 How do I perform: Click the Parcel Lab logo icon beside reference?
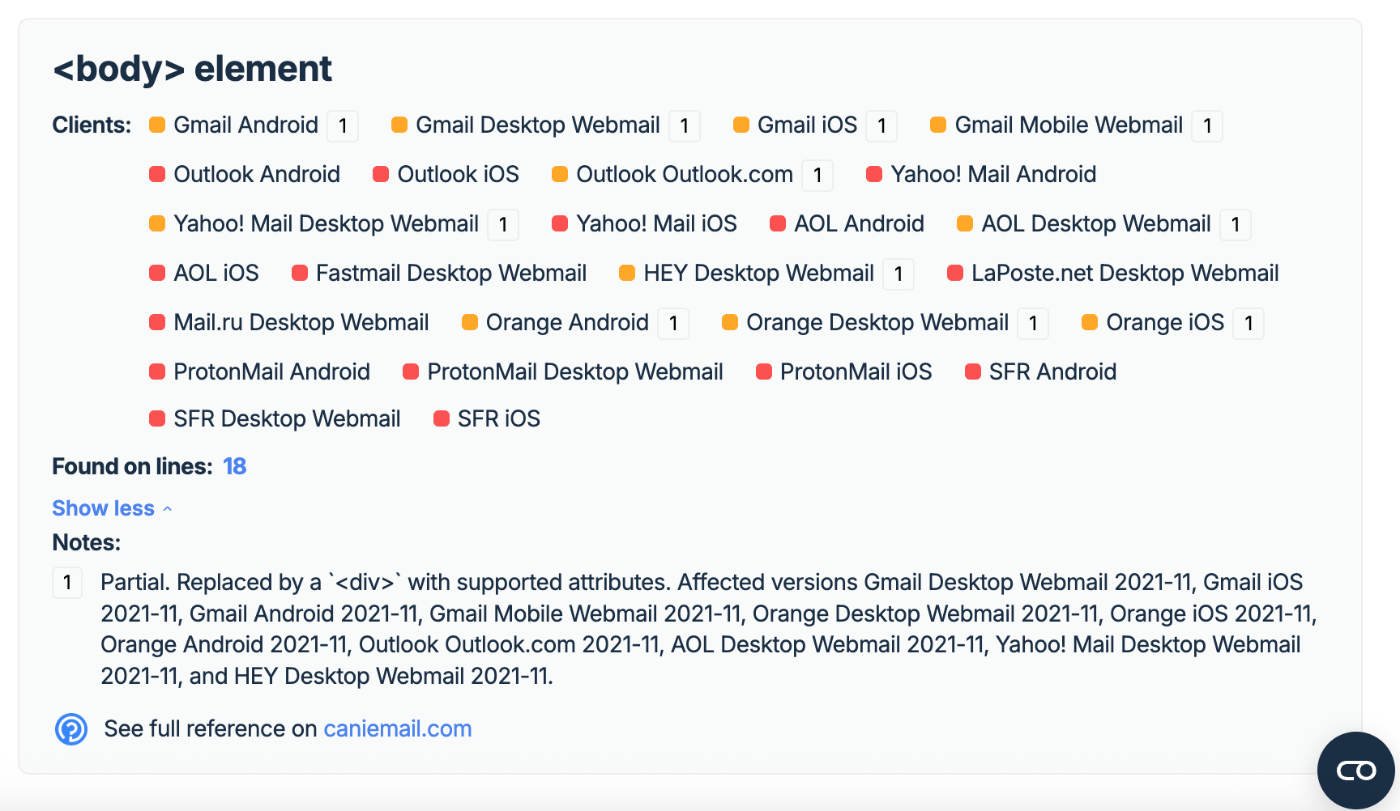click(71, 729)
